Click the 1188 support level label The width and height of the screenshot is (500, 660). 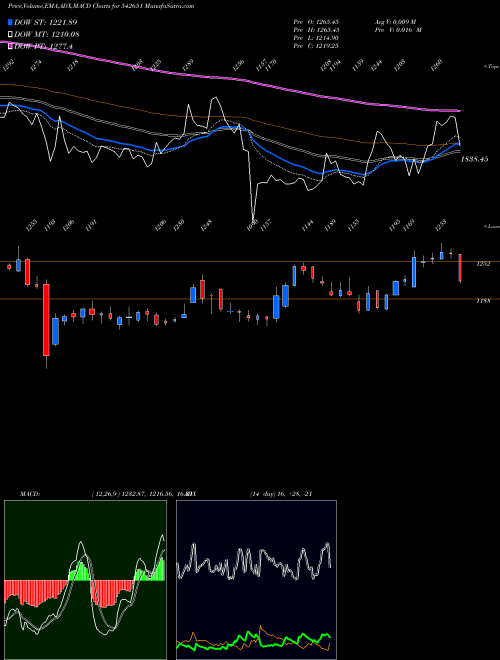[x=483, y=301]
